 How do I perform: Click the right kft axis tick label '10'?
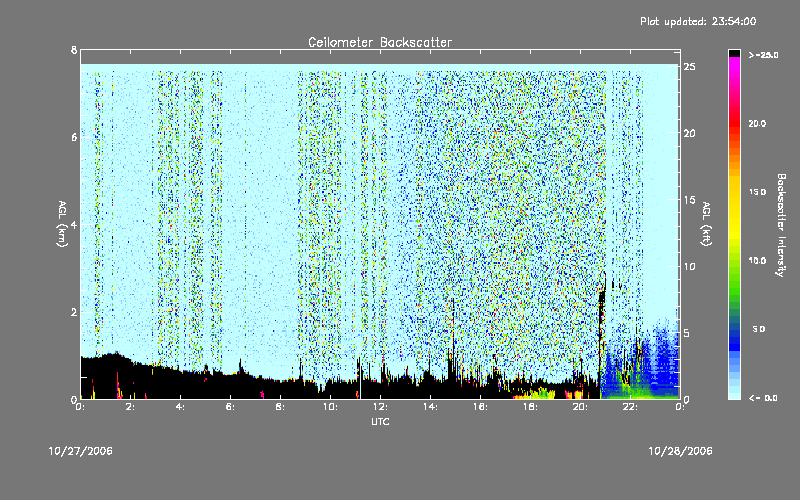(x=690, y=266)
